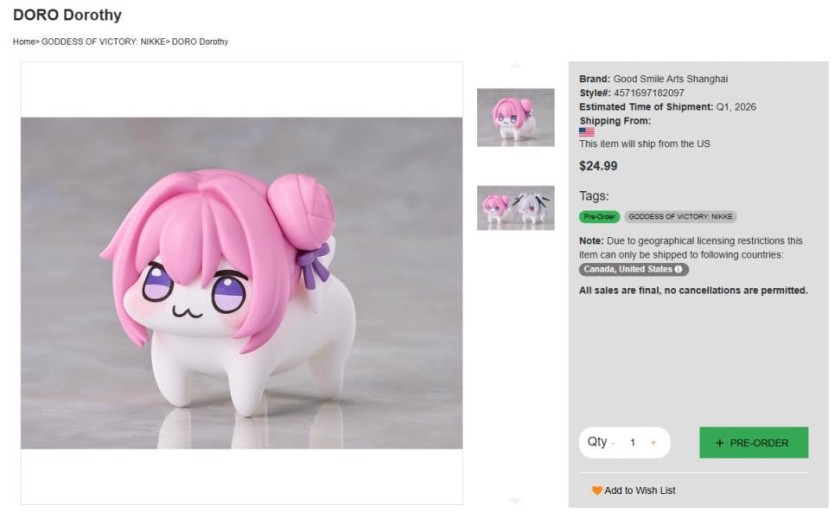Click the DORO Dorothy breadcrumb item
Image resolution: width=835 pixels, height=512 pixels.
click(200, 42)
